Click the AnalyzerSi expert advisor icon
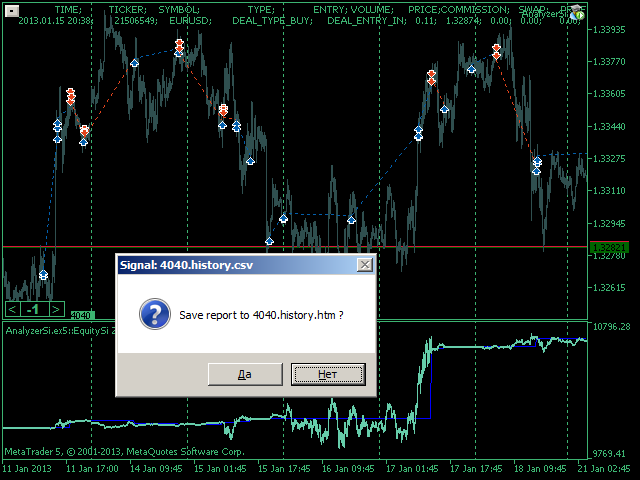This screenshot has width=640, height=480. [577, 12]
